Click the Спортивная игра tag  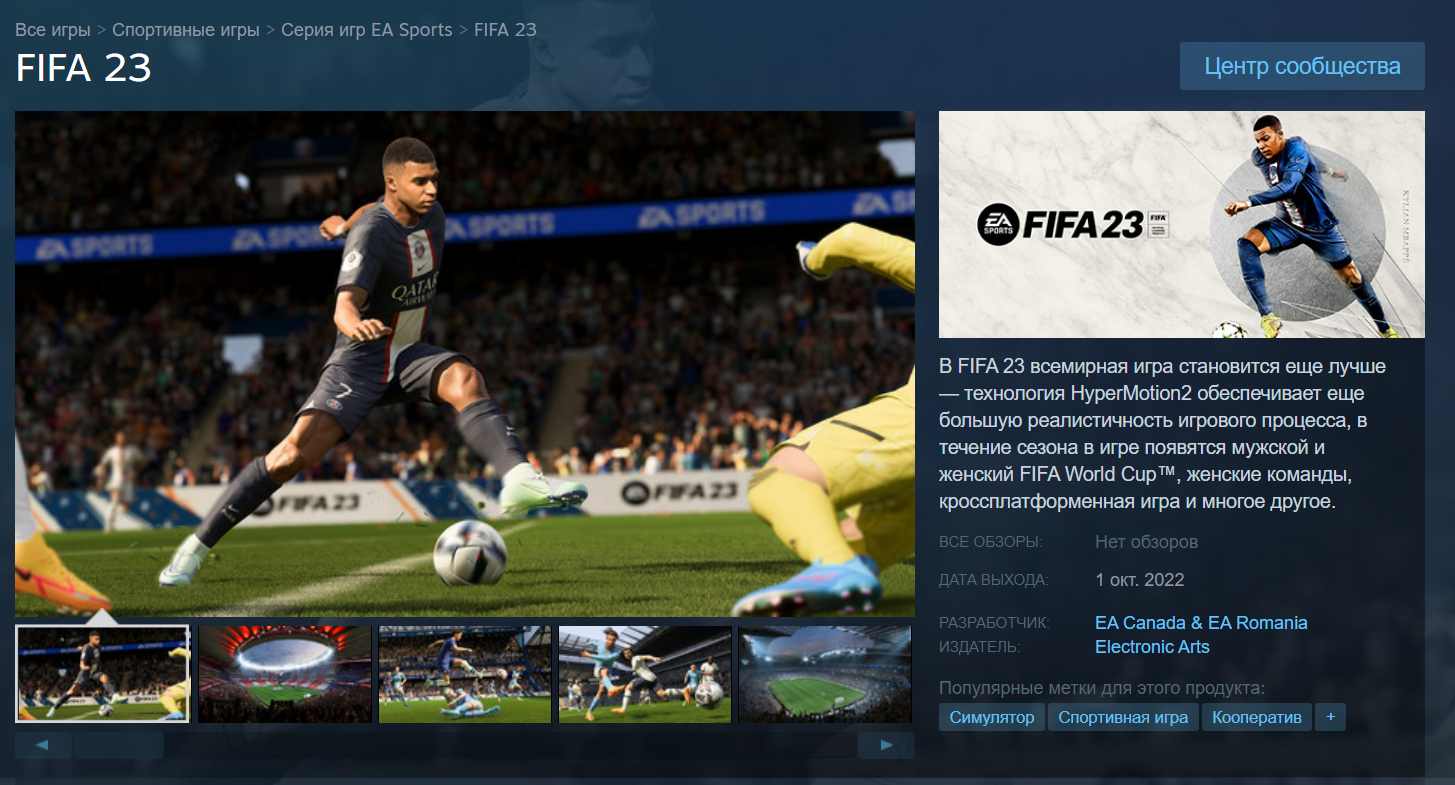[1123, 717]
